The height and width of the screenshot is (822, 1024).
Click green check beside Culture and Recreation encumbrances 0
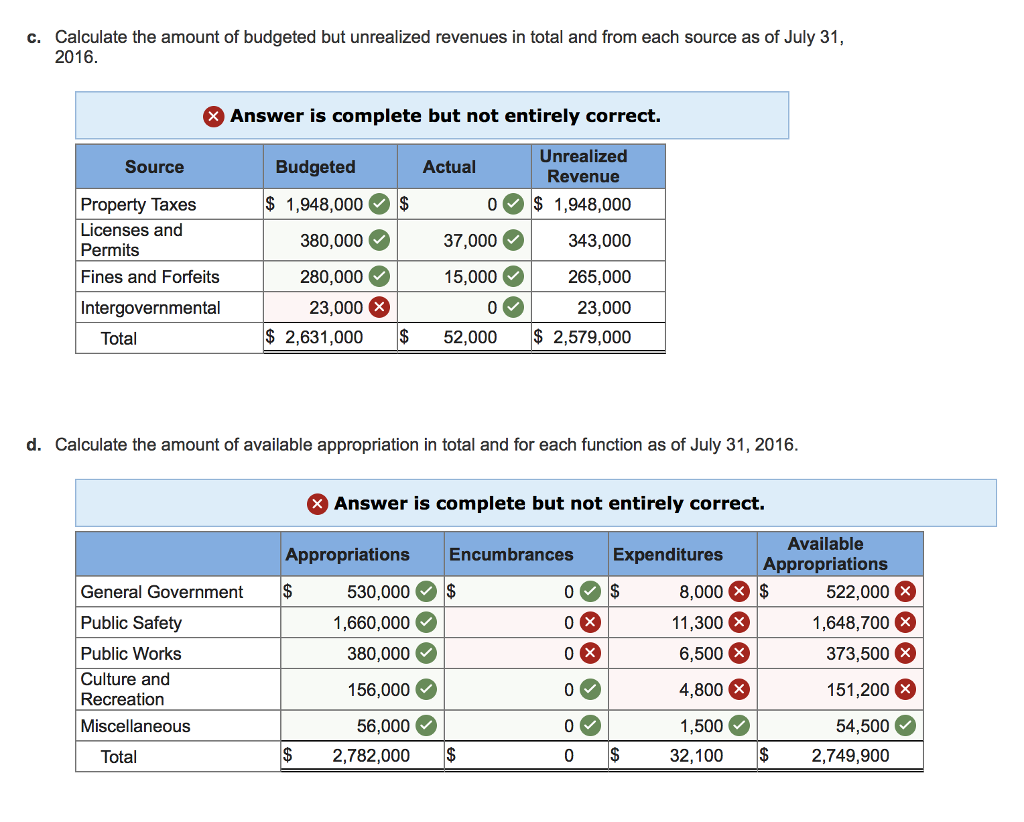590,689
